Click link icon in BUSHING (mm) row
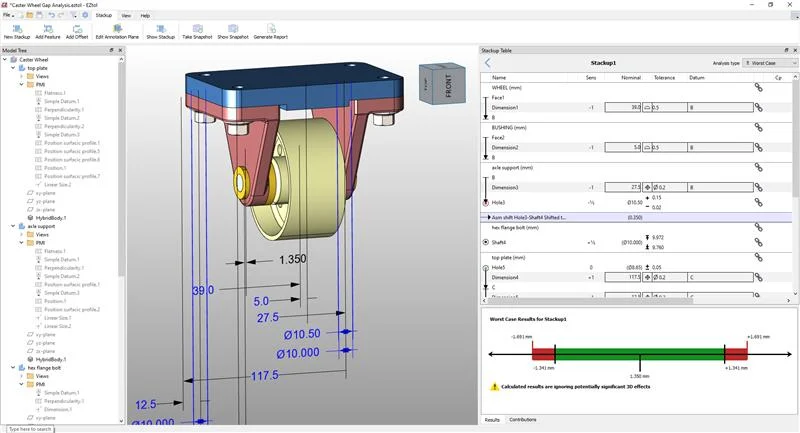 (759, 128)
